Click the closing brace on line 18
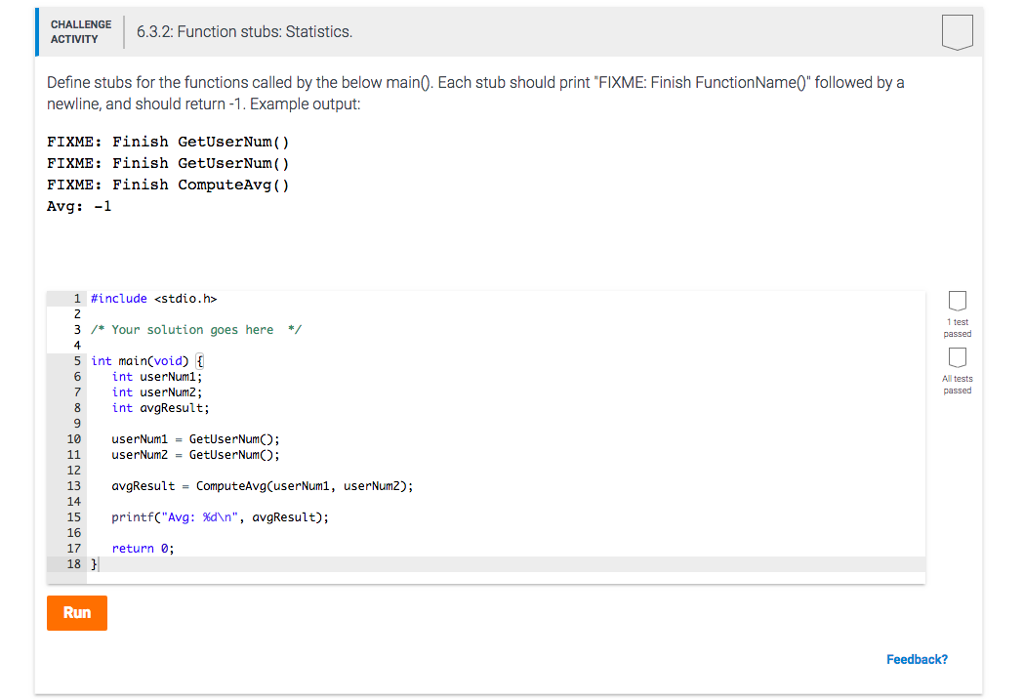The height and width of the screenshot is (700, 1024). coord(92,563)
